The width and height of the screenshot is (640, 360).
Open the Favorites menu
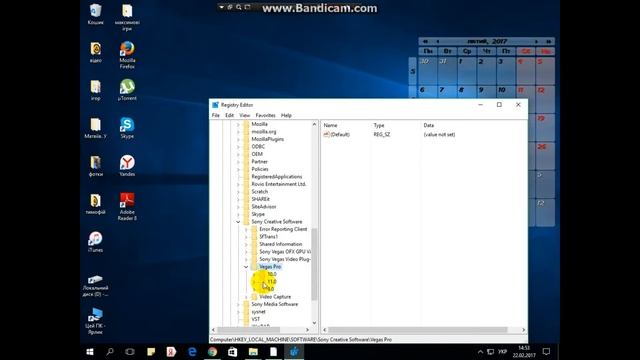pos(265,116)
